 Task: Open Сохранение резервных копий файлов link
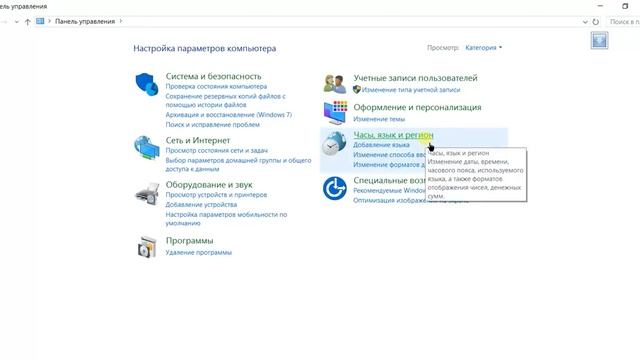pyautogui.click(x=225, y=100)
